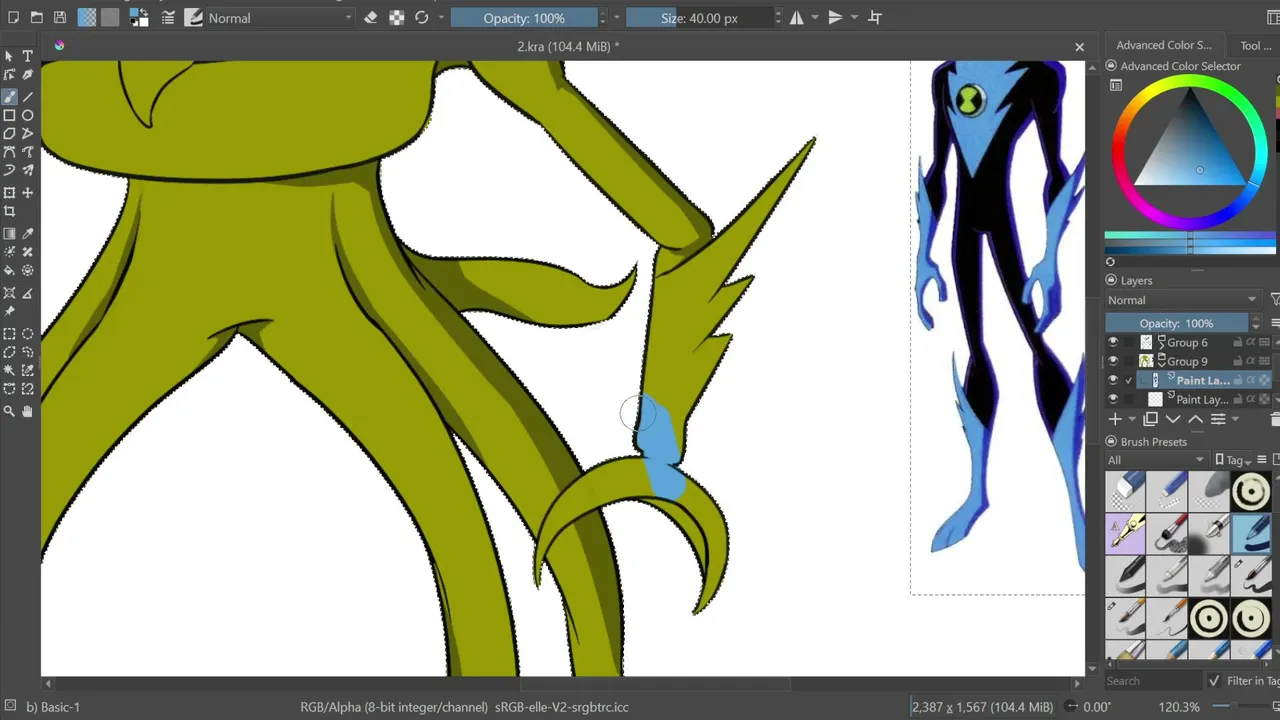Open the horizontal mirror options arrow
1280x720 pixels.
pos(815,18)
